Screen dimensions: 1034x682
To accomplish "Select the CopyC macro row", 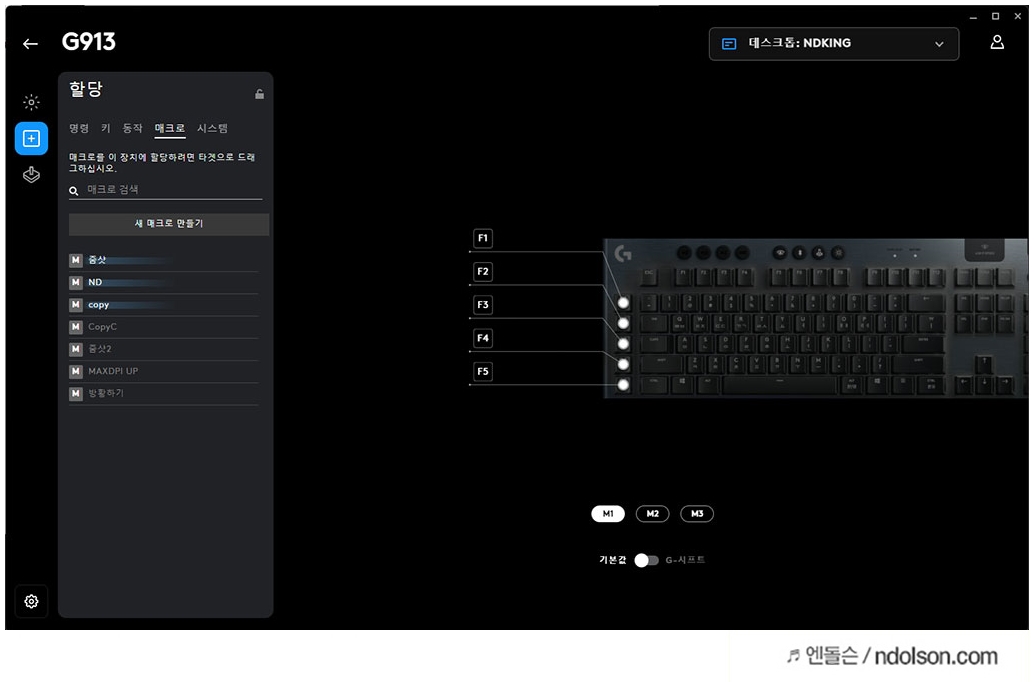I will (164, 326).
